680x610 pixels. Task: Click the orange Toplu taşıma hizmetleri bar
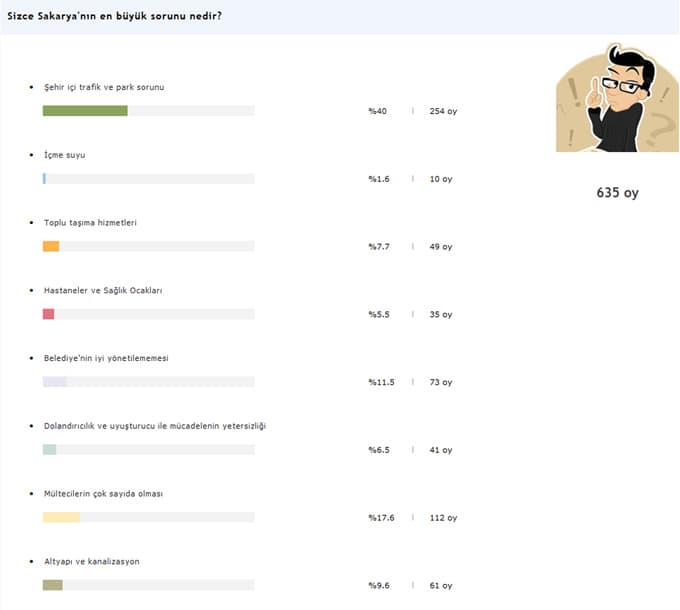tap(51, 246)
